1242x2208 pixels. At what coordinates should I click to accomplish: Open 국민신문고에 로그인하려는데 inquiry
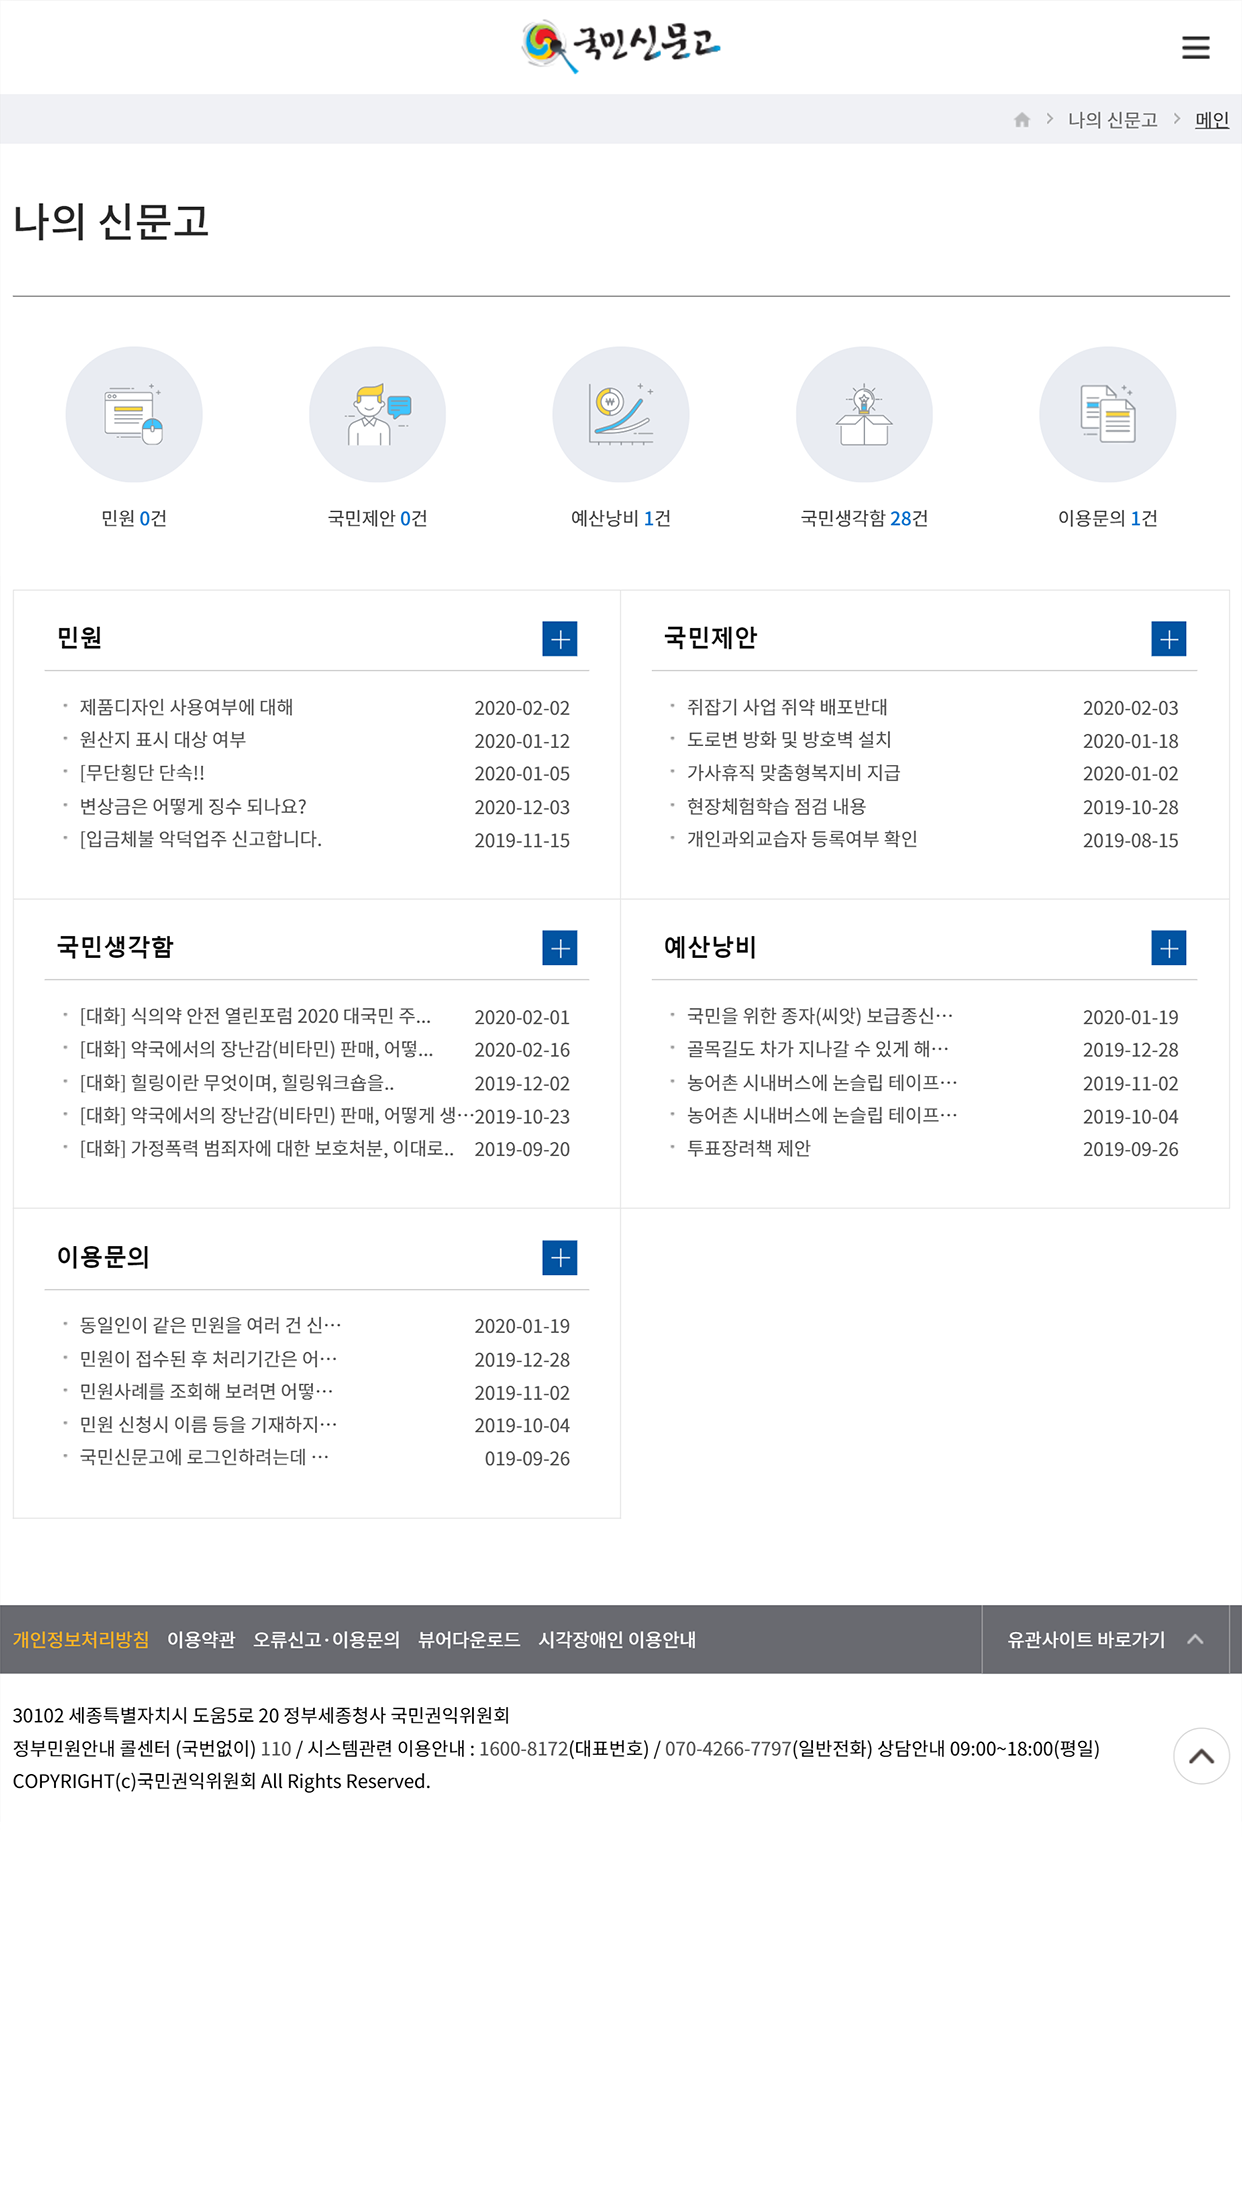204,1458
